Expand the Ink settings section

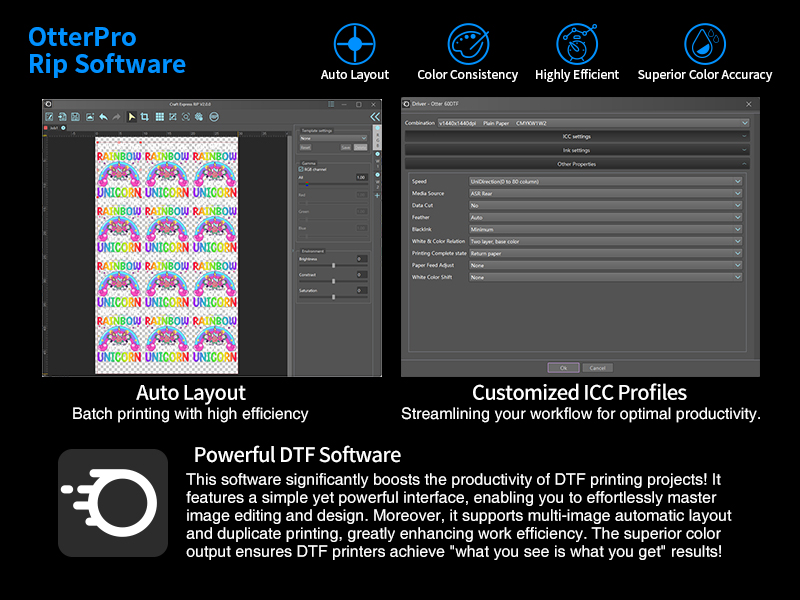576,150
